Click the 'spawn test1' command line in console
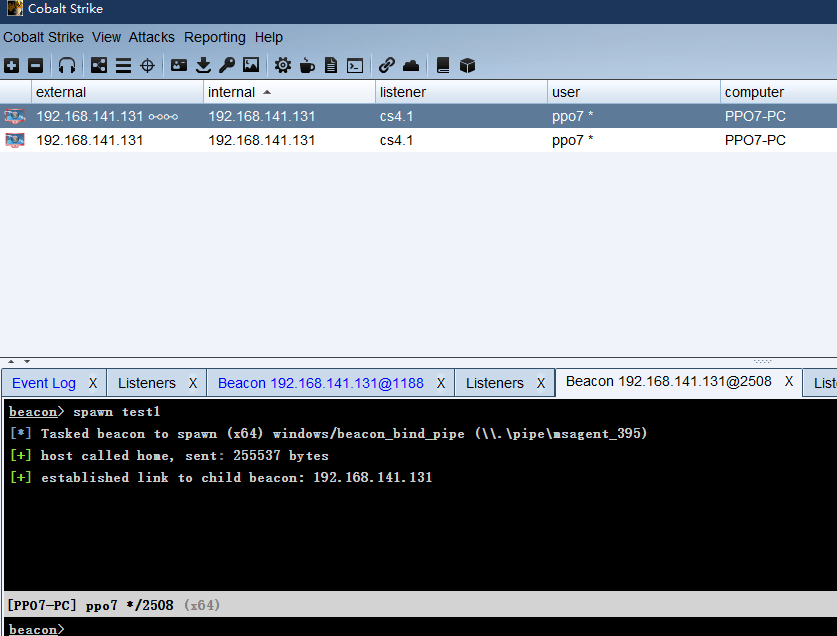837x636 pixels. (x=84, y=412)
